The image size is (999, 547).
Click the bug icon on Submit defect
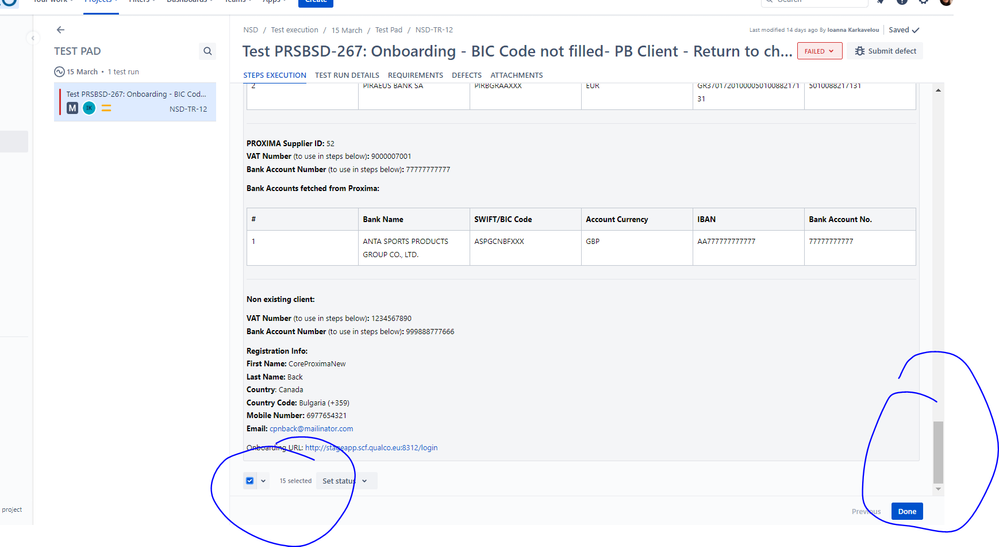click(859, 51)
